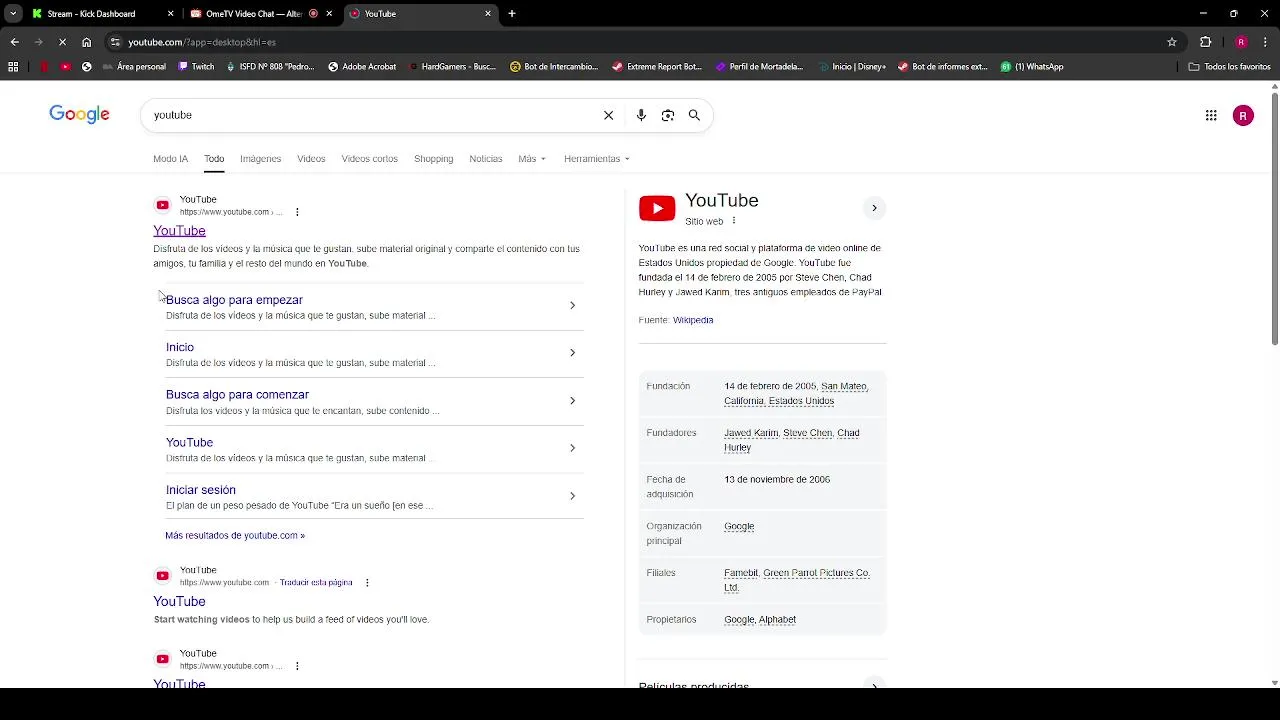
Task: Open the Twitch bookmark
Action: click(196, 67)
